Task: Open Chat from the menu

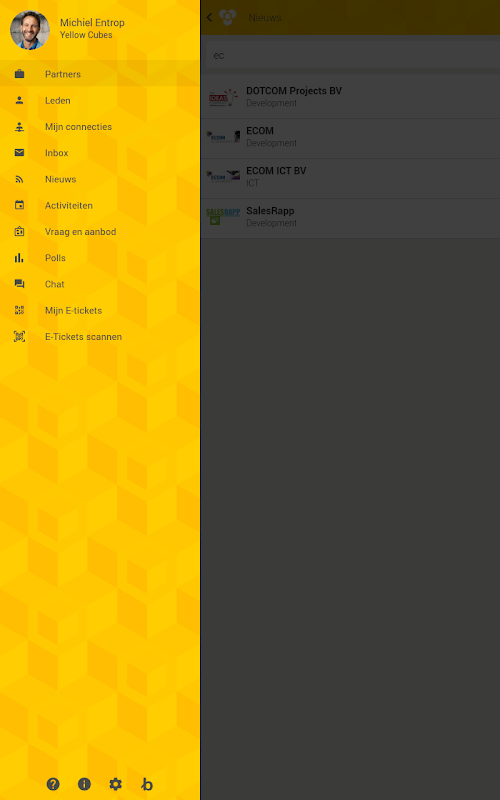Action: 100,284
